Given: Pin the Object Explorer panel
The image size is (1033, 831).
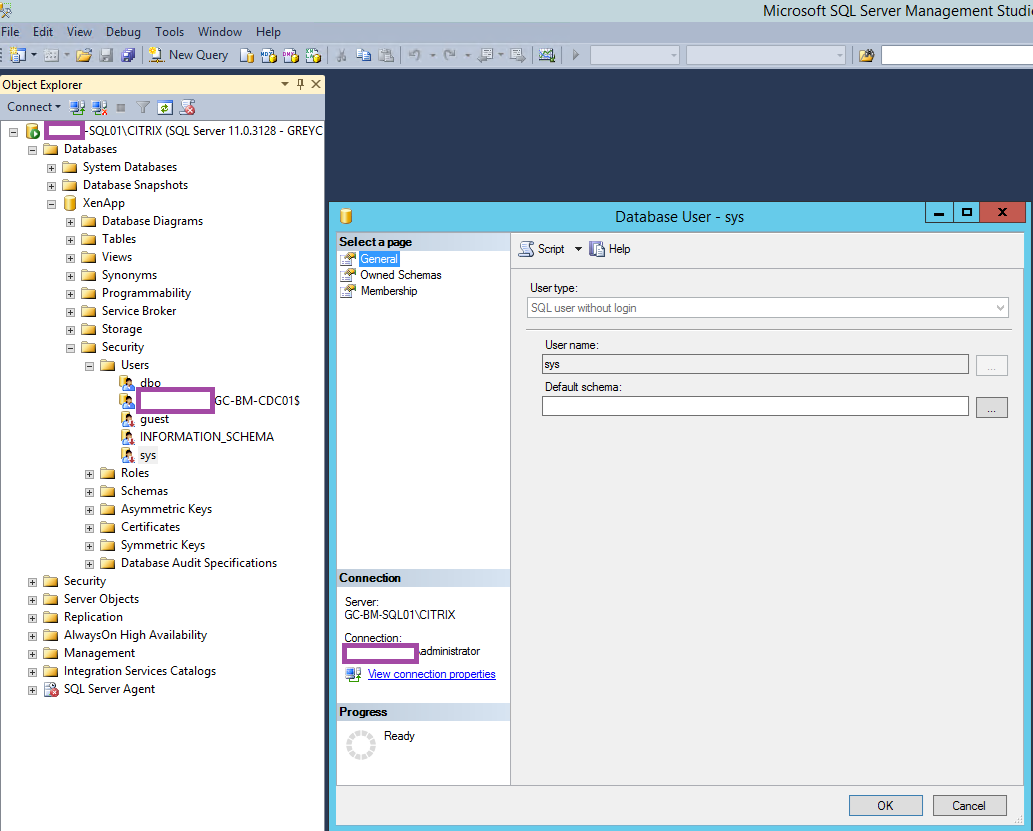Looking at the screenshot, I should (301, 85).
